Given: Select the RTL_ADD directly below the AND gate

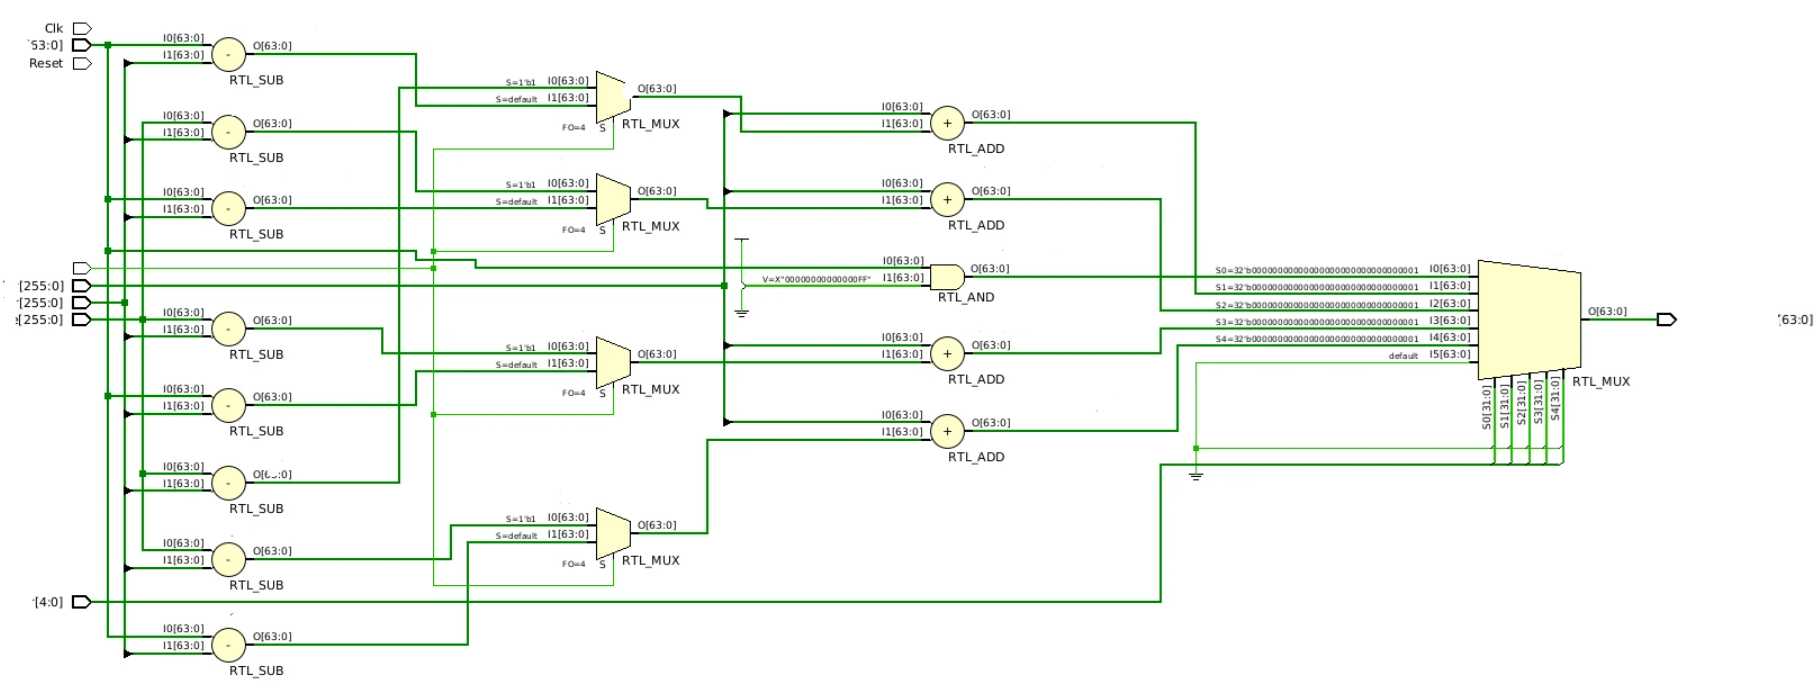Looking at the screenshot, I should point(947,353).
